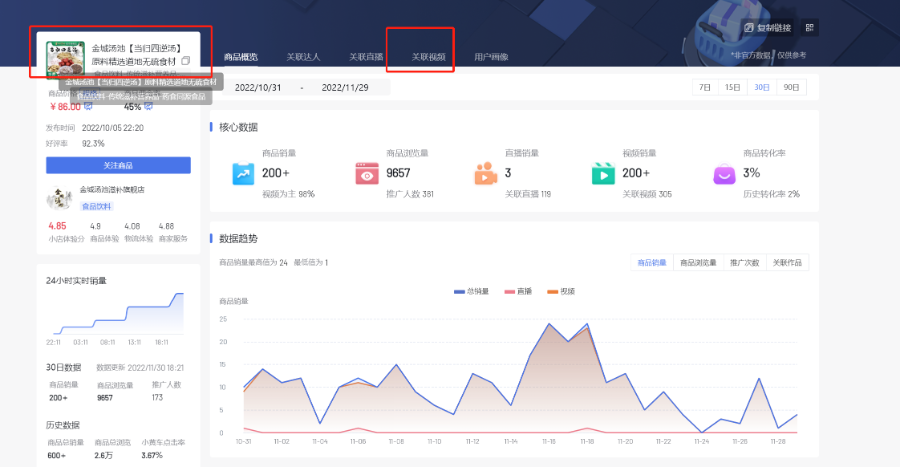
Task: Click the 商品转化率 shopping bag icon
Action: click(x=724, y=173)
